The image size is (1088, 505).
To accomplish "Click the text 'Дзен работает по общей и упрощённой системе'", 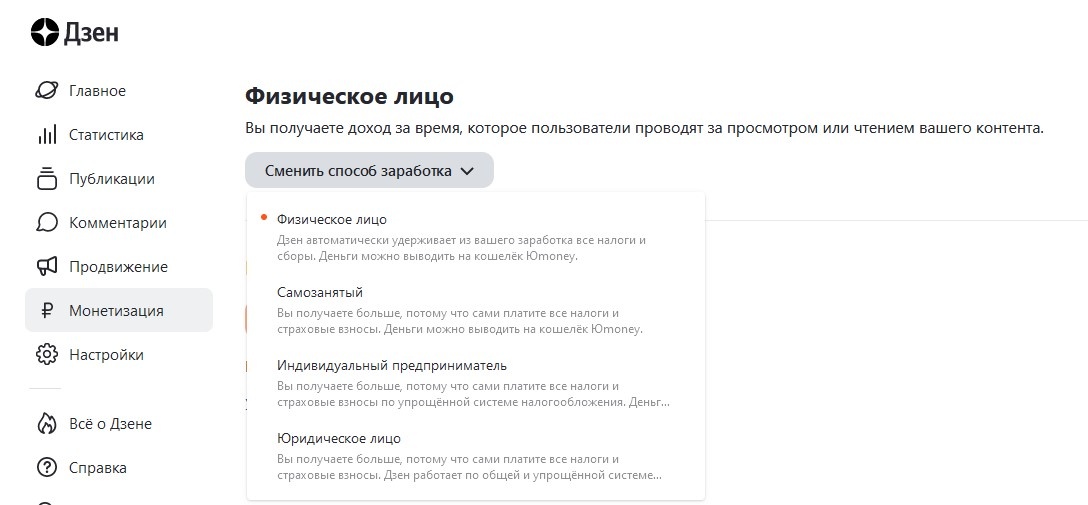I will tap(525, 476).
